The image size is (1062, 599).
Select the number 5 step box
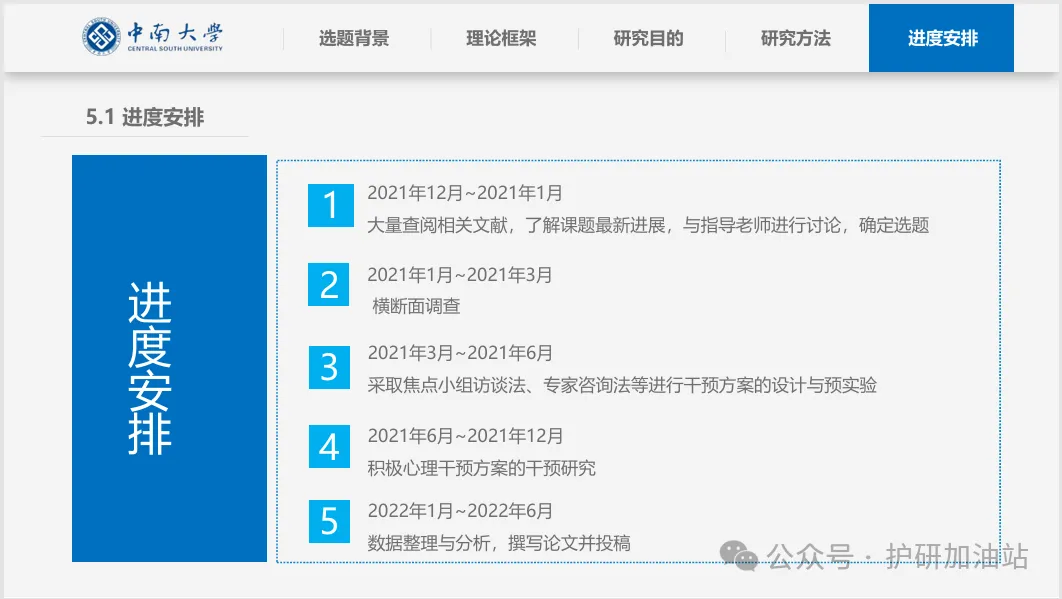pyautogui.click(x=329, y=522)
